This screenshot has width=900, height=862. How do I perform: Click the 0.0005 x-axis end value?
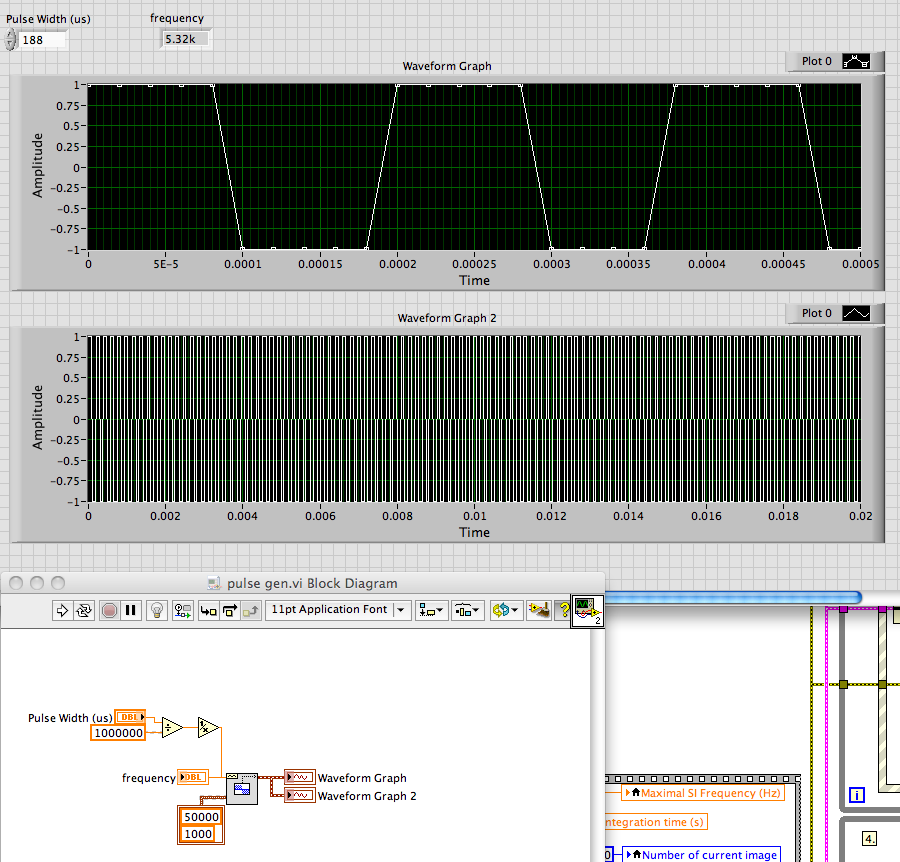point(860,264)
